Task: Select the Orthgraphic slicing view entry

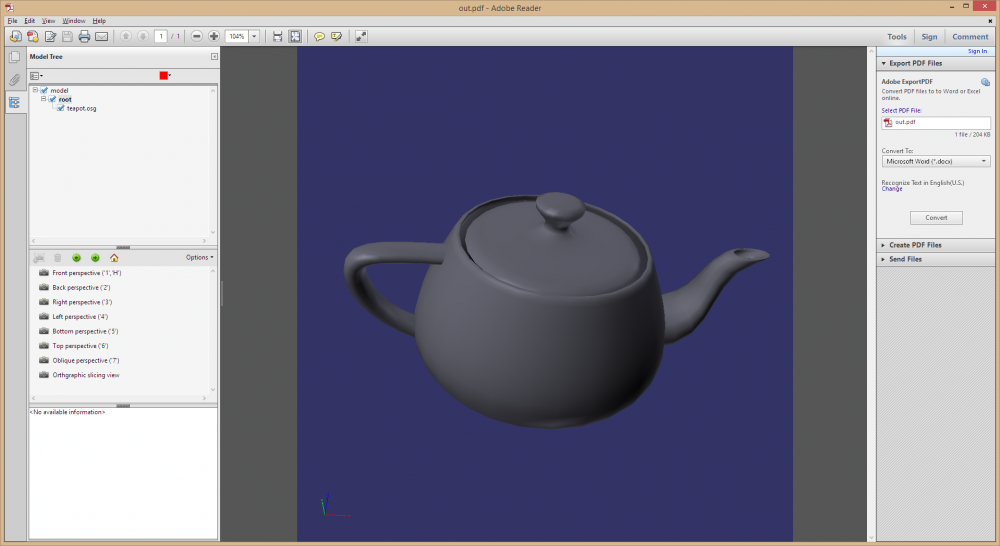Action: click(85, 375)
